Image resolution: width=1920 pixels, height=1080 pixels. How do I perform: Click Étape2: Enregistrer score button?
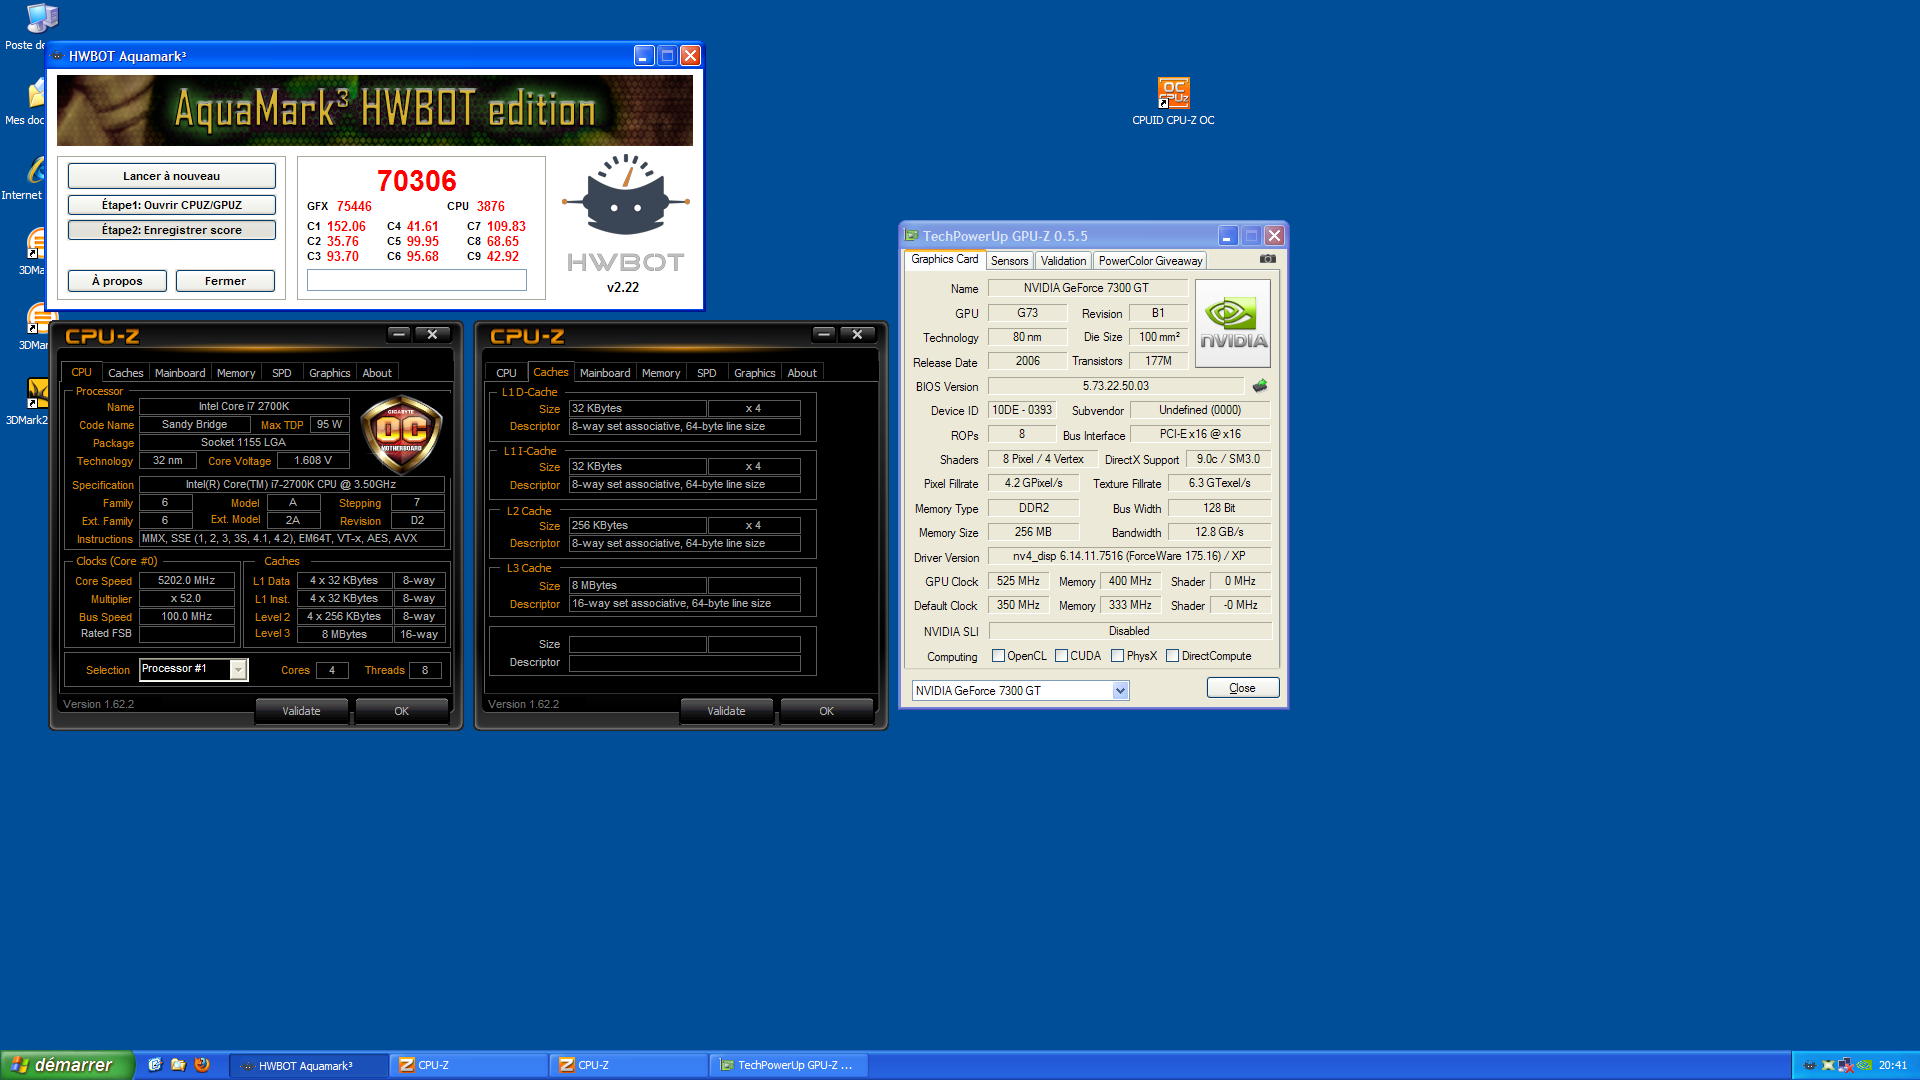tap(172, 230)
